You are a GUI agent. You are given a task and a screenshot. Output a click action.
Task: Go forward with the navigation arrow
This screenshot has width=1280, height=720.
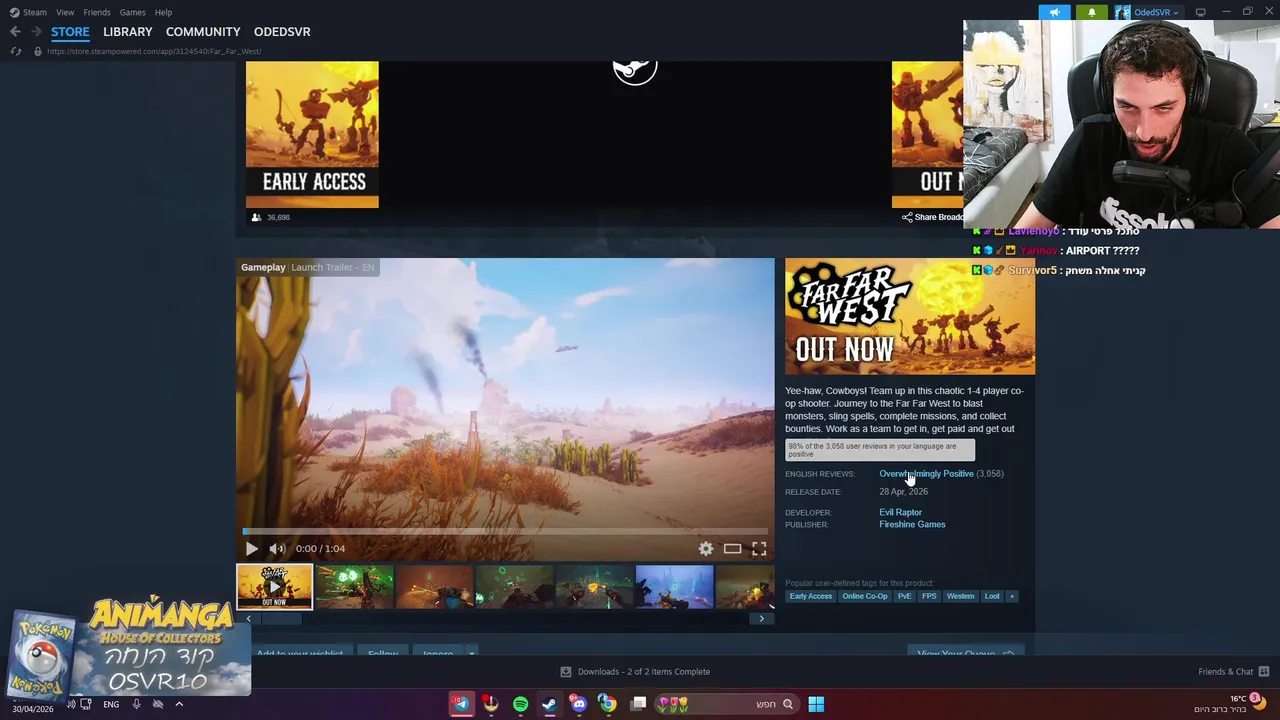tap(36, 32)
